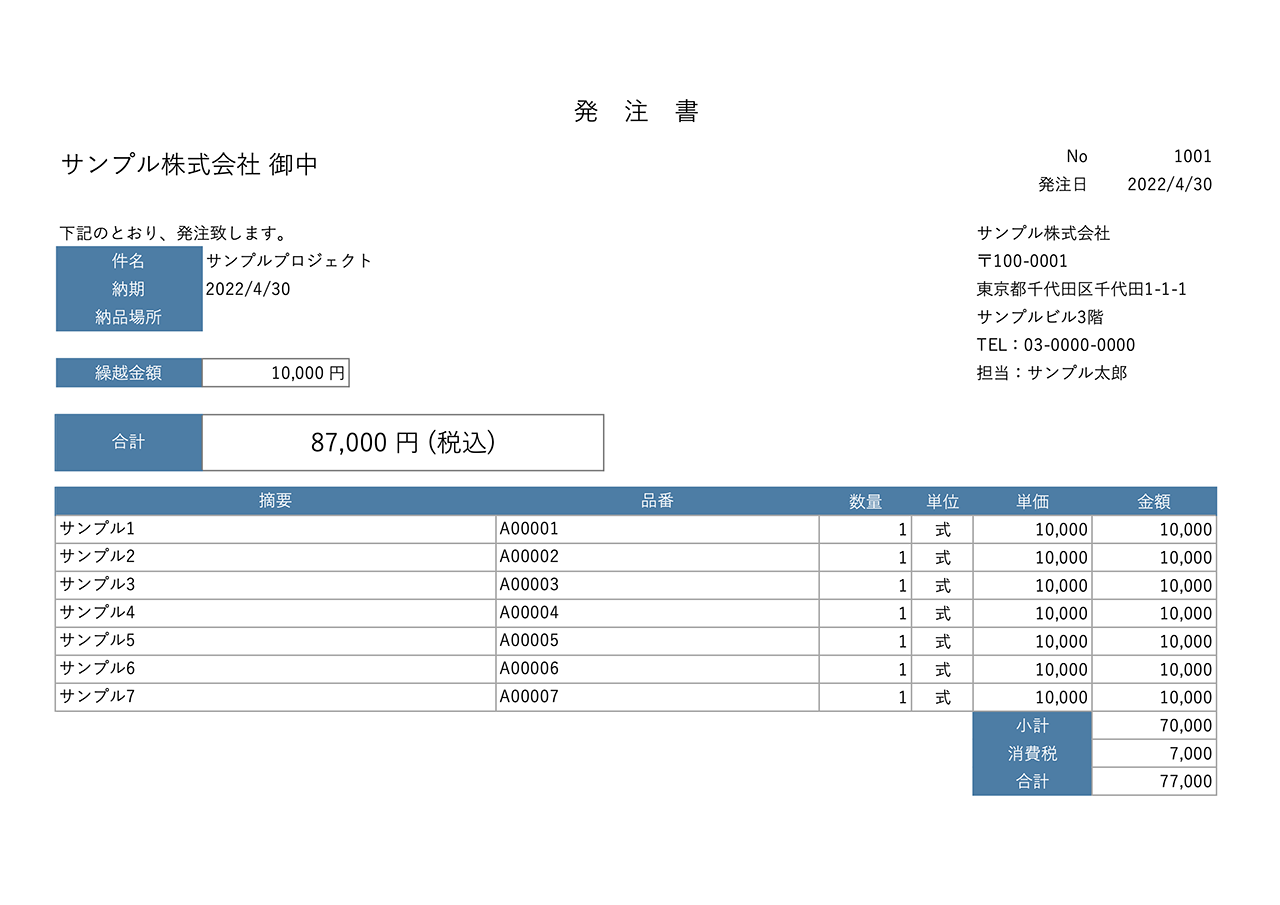Select the order number 1001
Screen dimensions: 1280x905
pyautogui.click(x=1192, y=156)
